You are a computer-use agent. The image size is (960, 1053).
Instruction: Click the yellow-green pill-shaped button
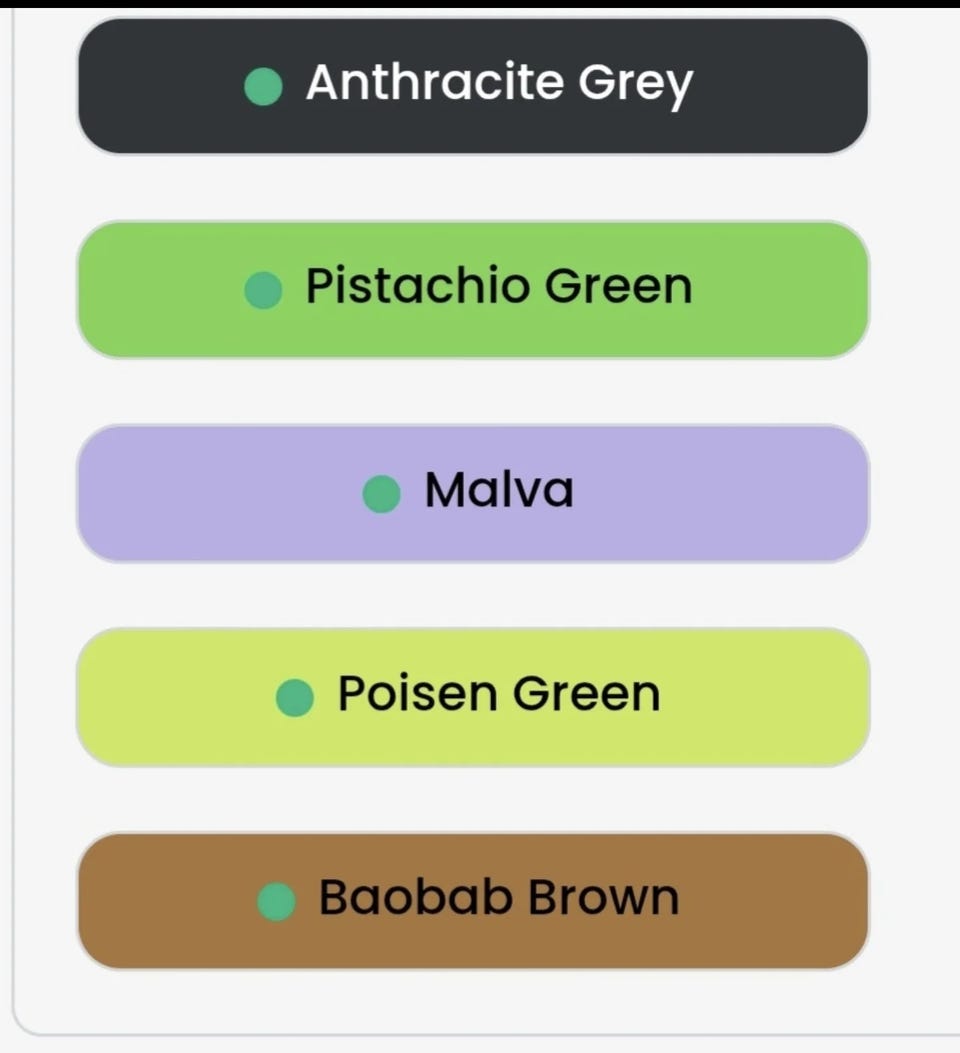pyautogui.click(x=473, y=697)
